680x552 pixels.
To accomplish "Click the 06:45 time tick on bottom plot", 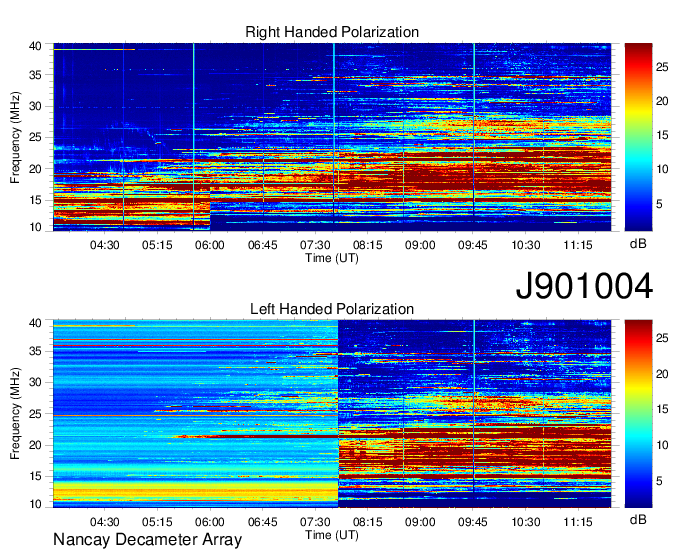I will pyautogui.click(x=262, y=522).
